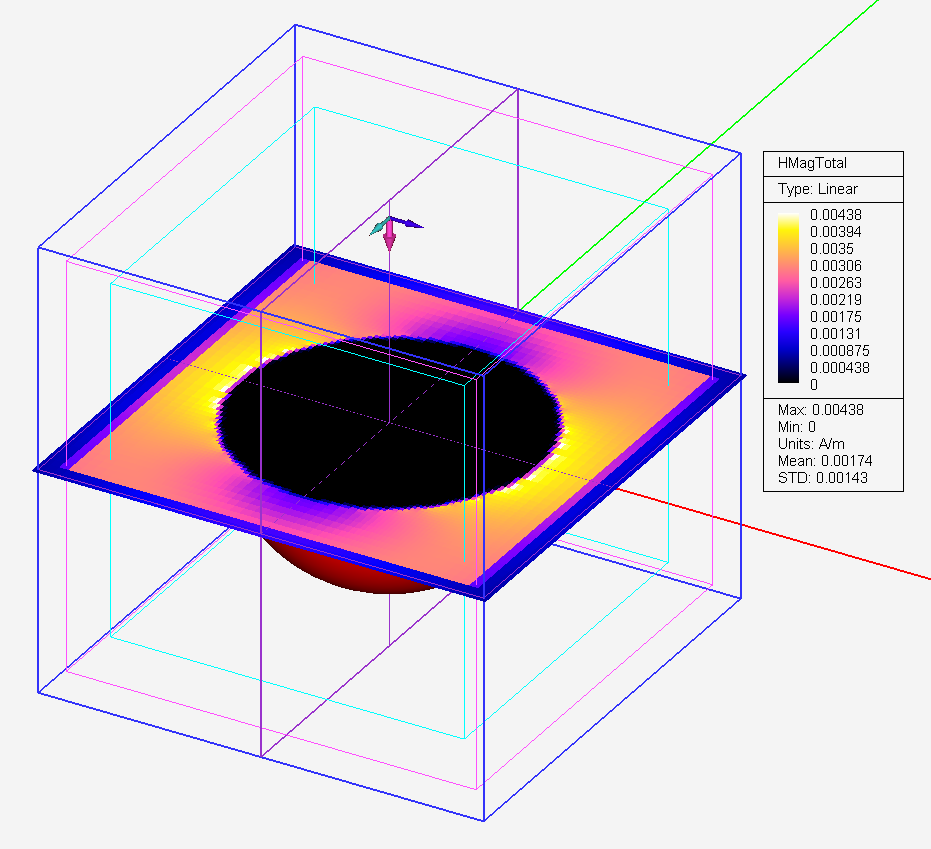The image size is (931, 849).
Task: Click the teal arrow of the axis gizmo
Action: (x=377, y=228)
